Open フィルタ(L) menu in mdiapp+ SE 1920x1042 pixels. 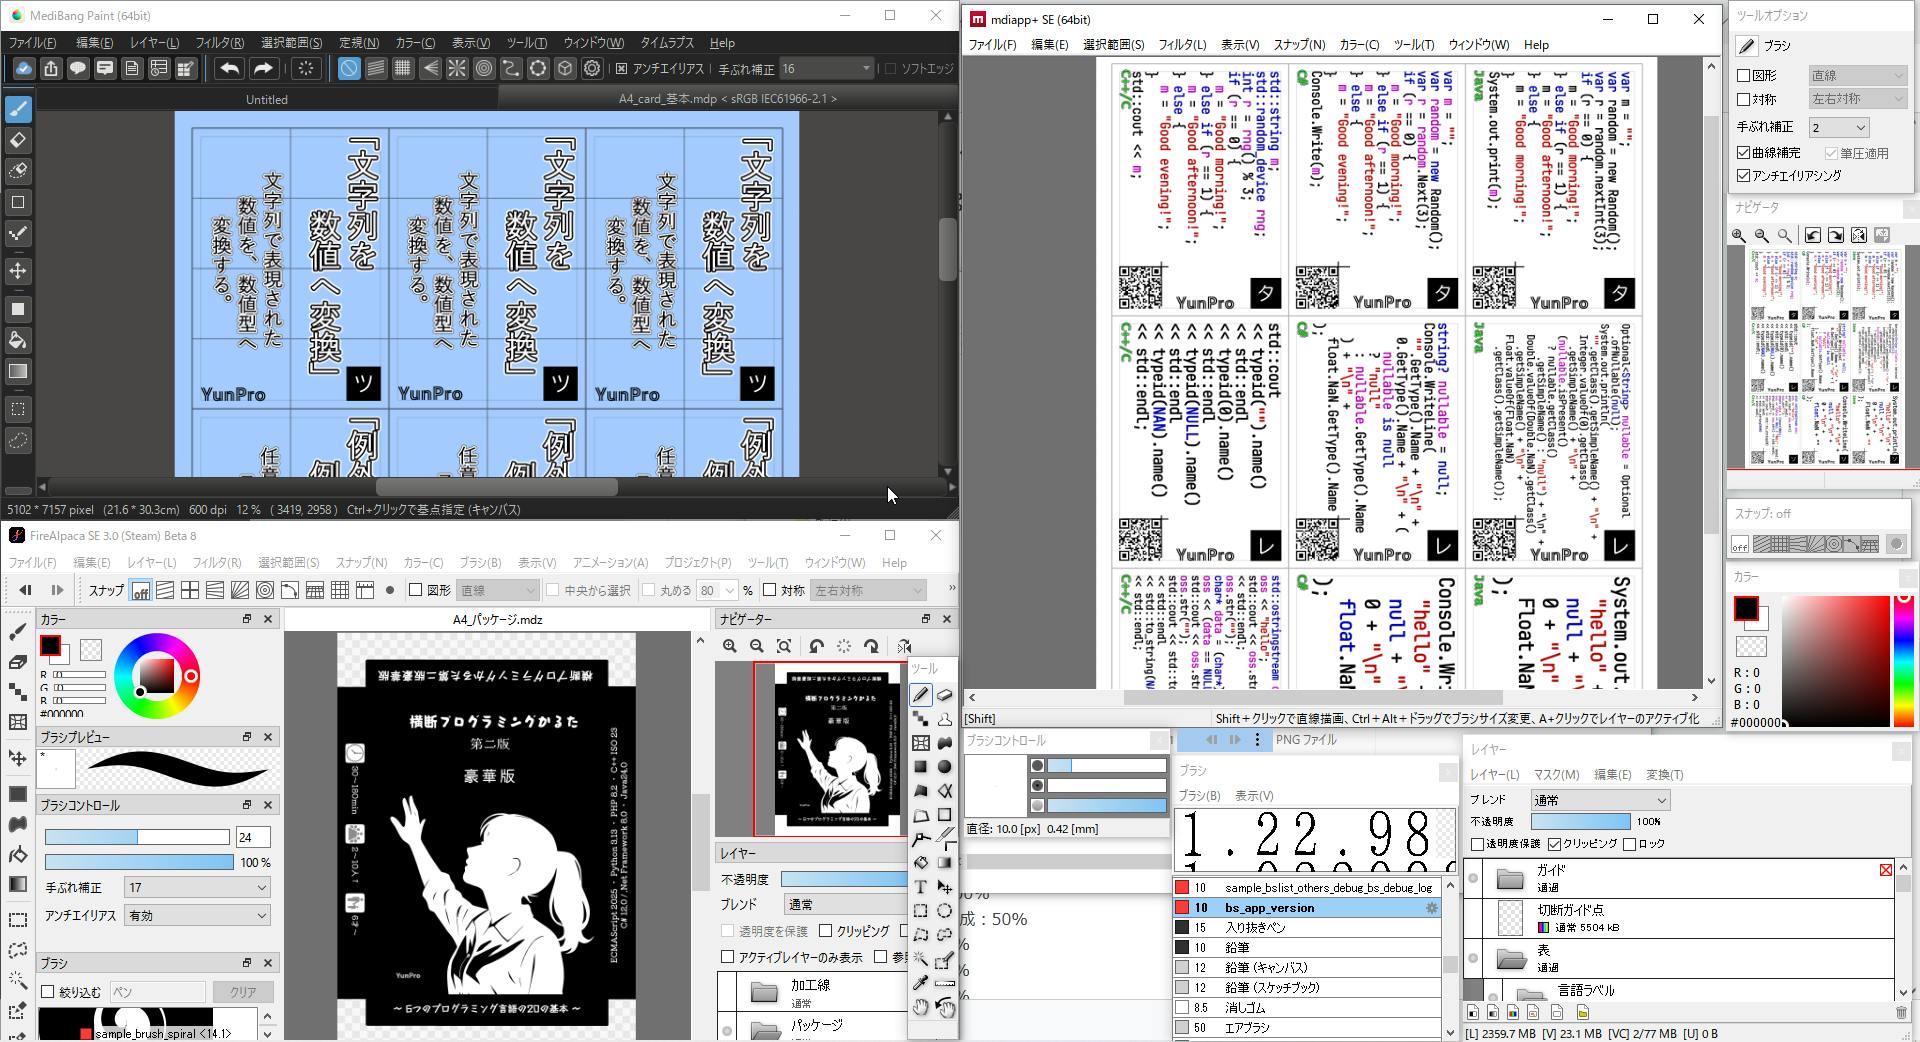1182,45
